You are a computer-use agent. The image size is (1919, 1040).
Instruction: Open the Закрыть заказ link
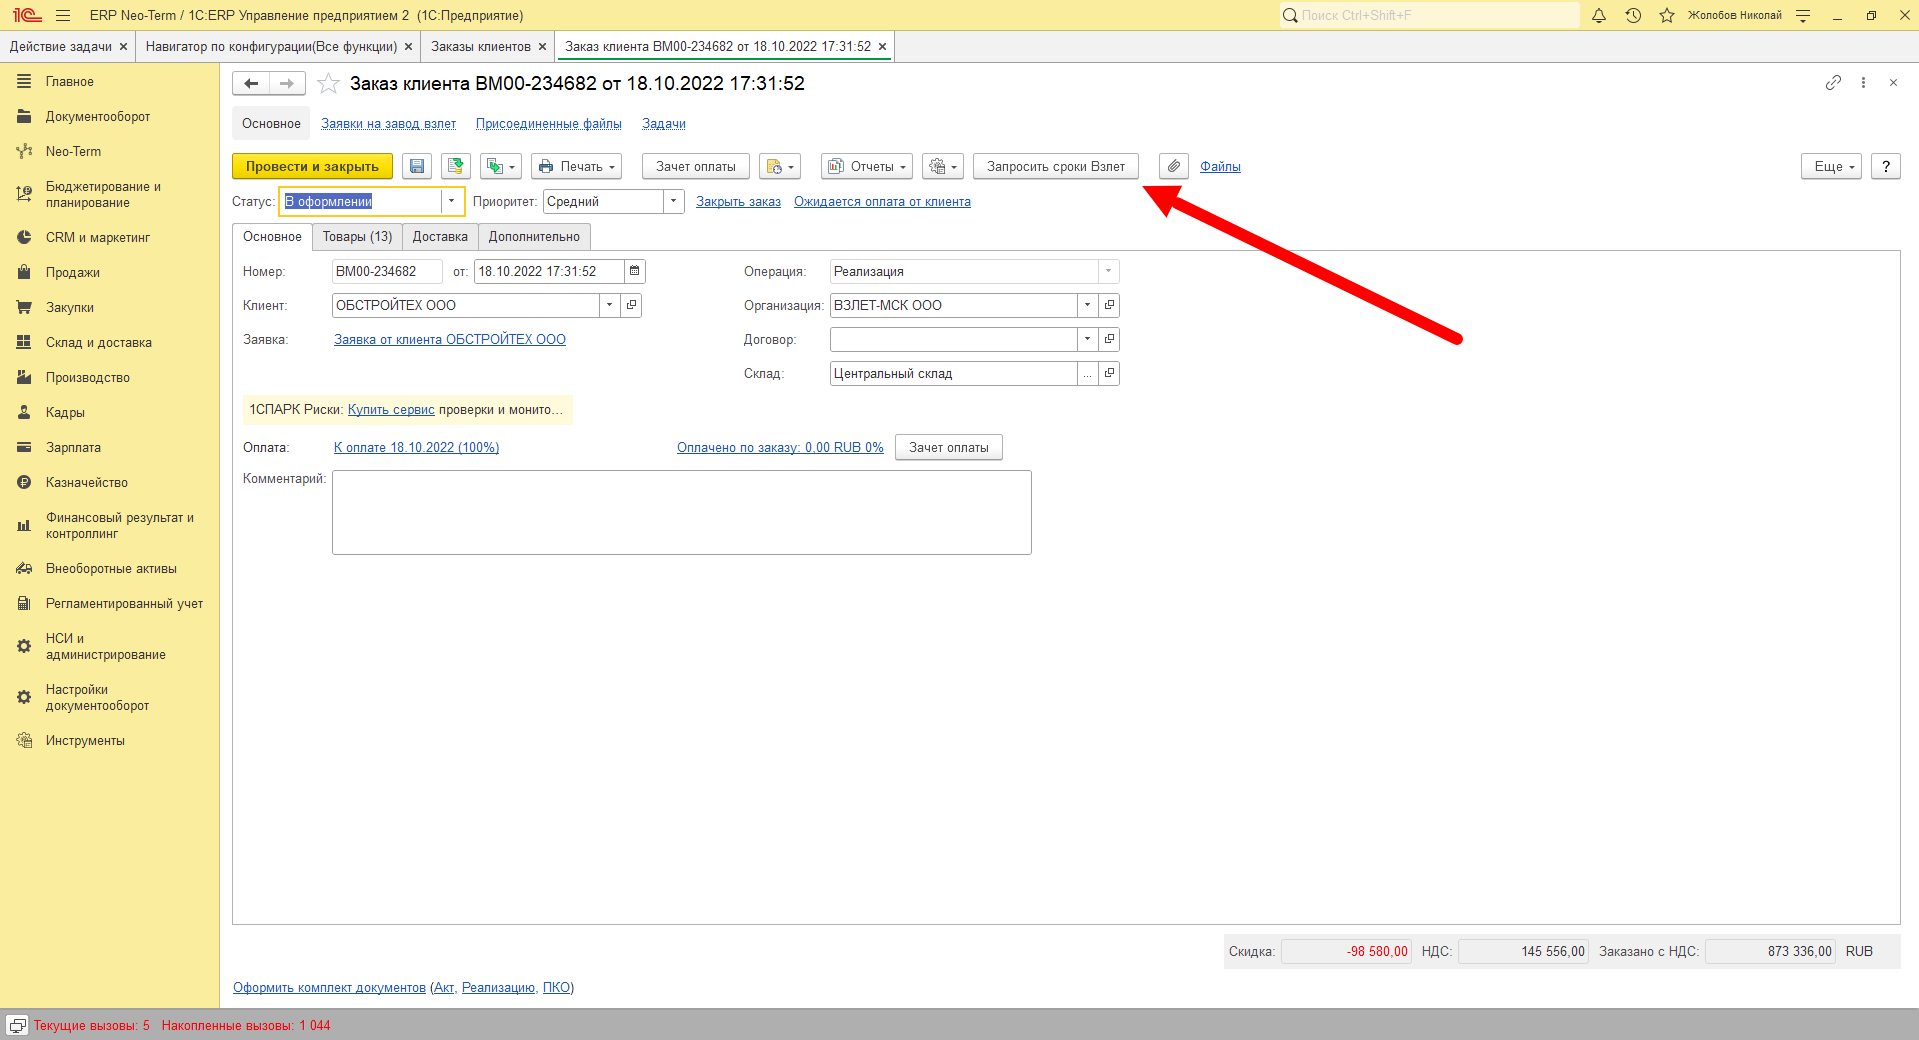click(x=738, y=202)
